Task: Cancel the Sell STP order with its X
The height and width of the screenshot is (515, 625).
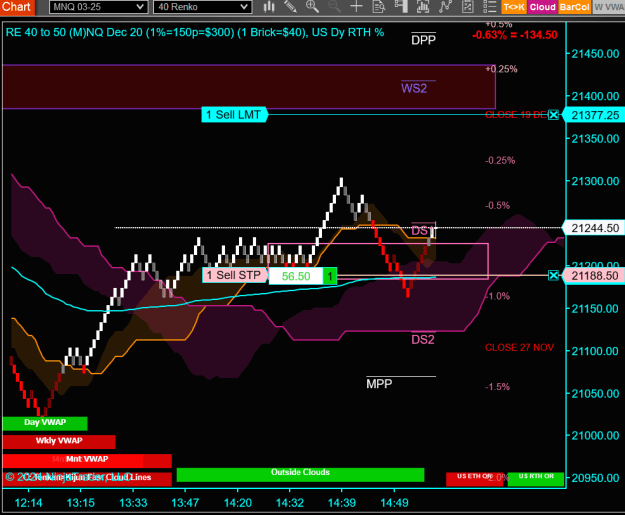Action: [553, 275]
